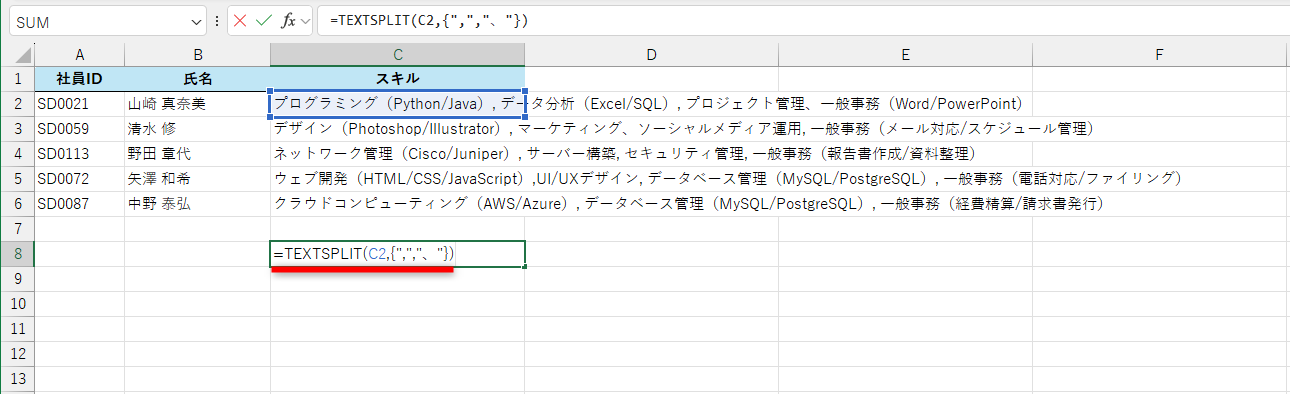Select the name cell 野田 章代
Image resolution: width=1290 pixels, height=394 pixels.
(x=197, y=153)
